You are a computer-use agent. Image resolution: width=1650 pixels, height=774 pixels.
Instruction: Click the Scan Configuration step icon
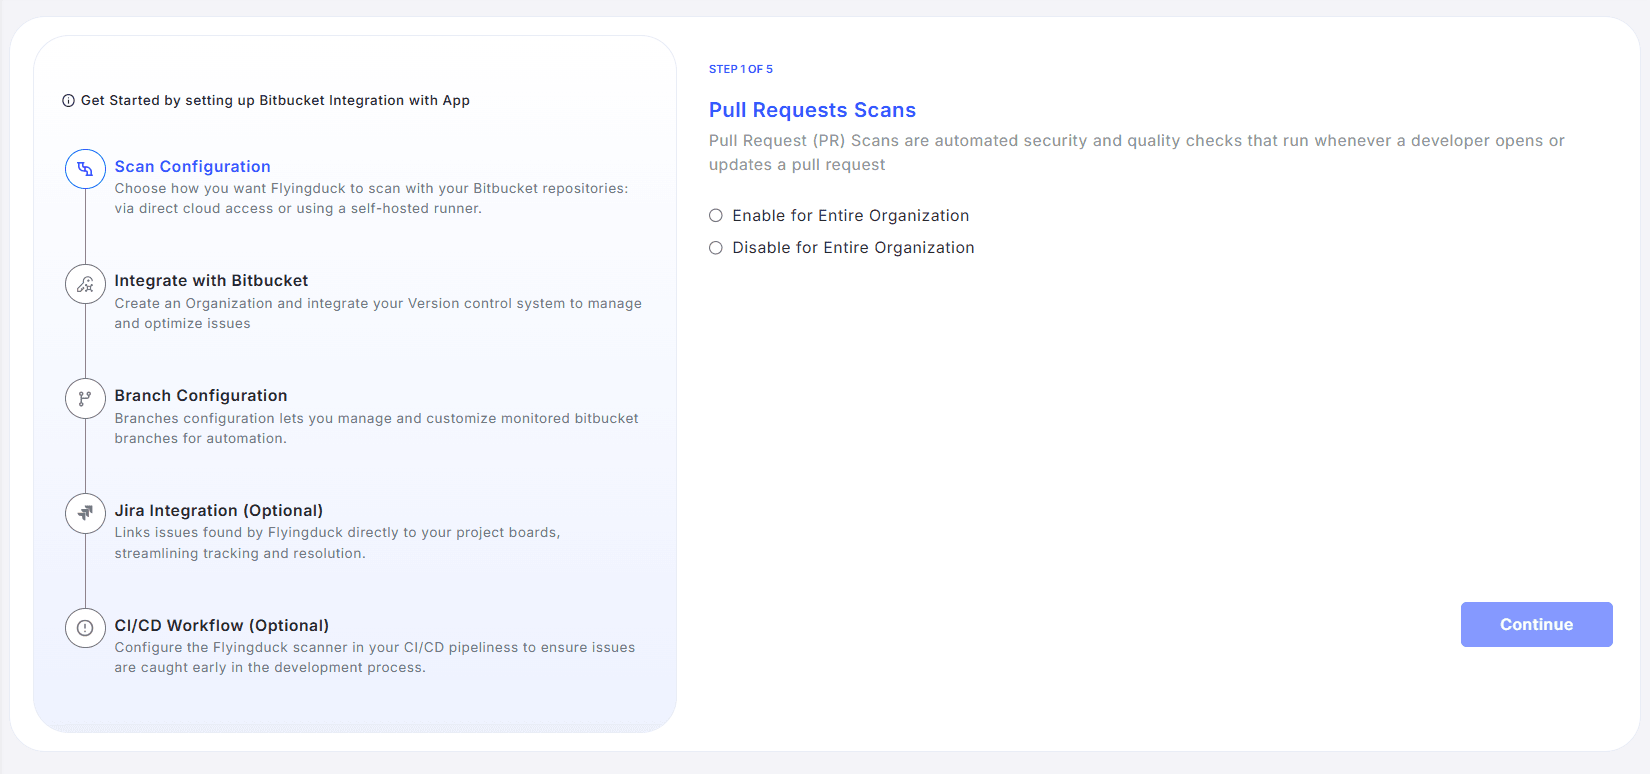[85, 169]
